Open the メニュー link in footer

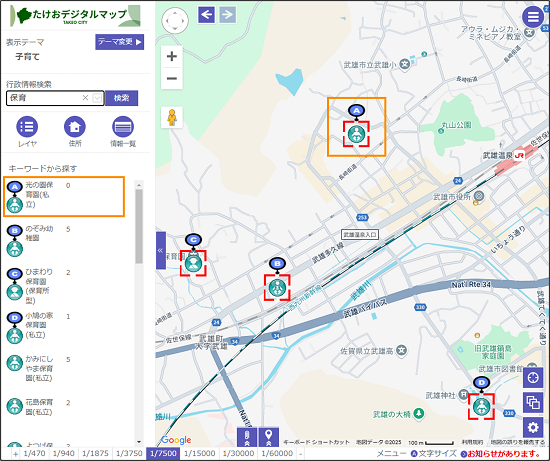pyautogui.click(x=391, y=454)
